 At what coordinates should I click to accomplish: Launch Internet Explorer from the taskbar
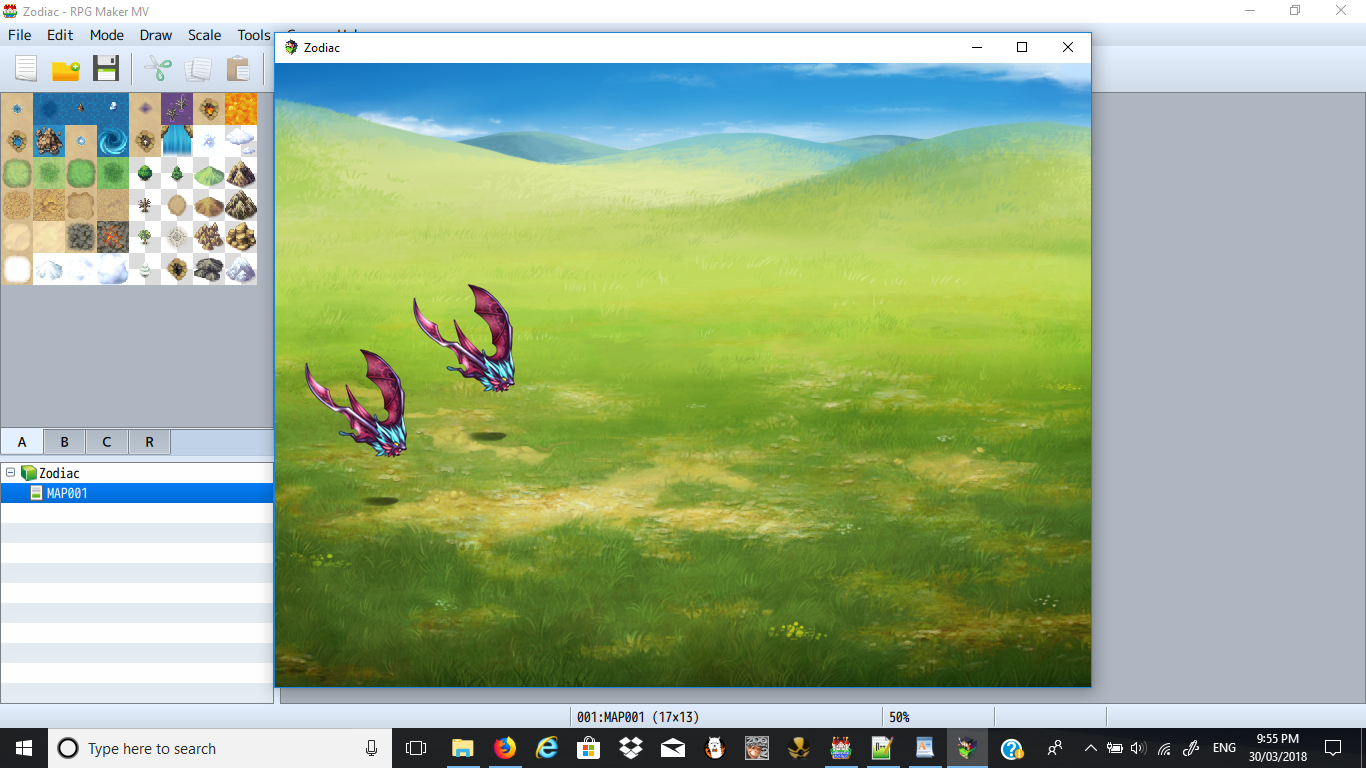coord(546,748)
